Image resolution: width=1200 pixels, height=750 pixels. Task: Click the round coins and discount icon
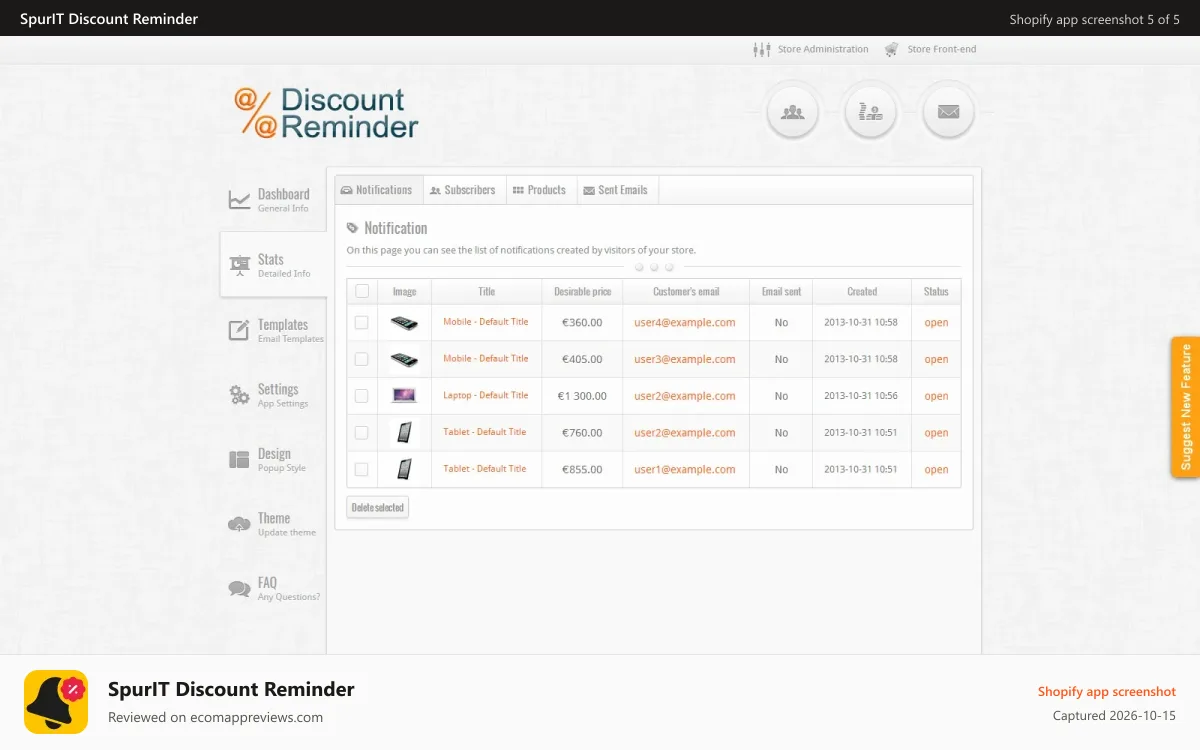871,112
